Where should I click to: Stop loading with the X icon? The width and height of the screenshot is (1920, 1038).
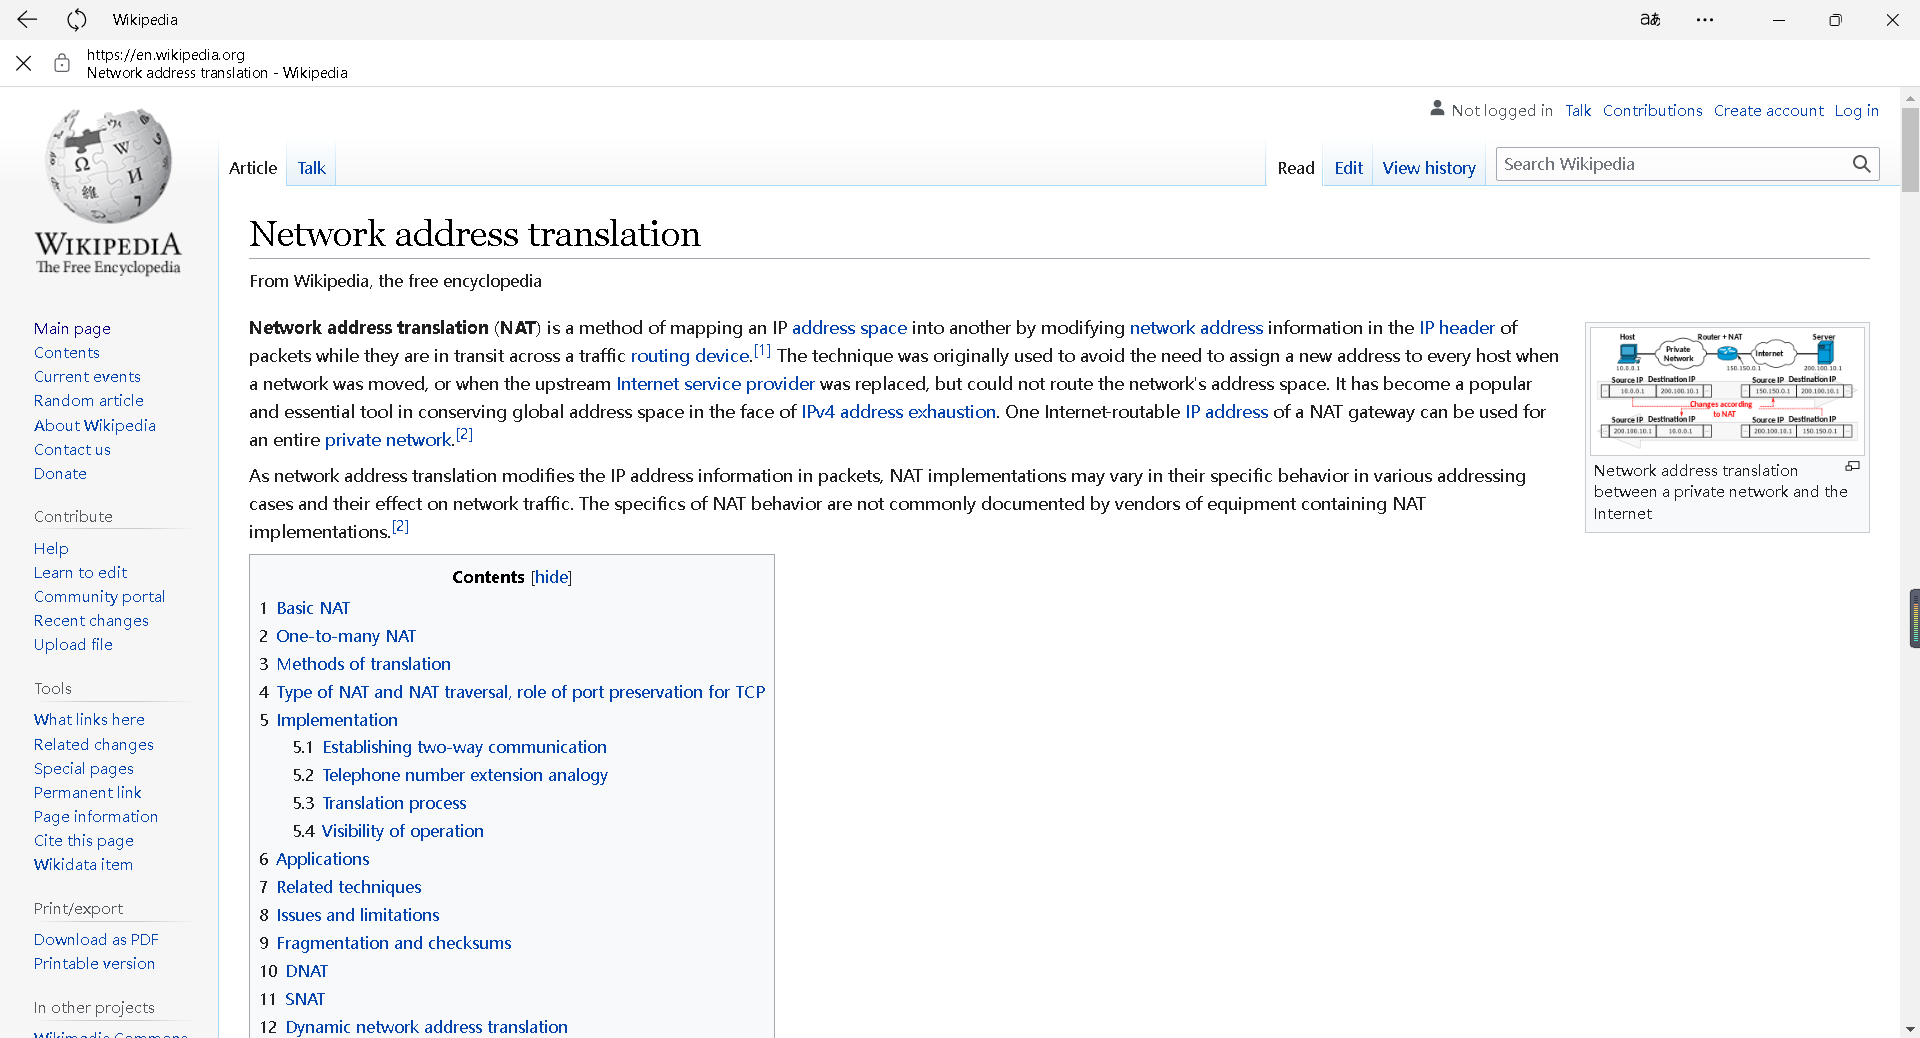click(x=24, y=63)
